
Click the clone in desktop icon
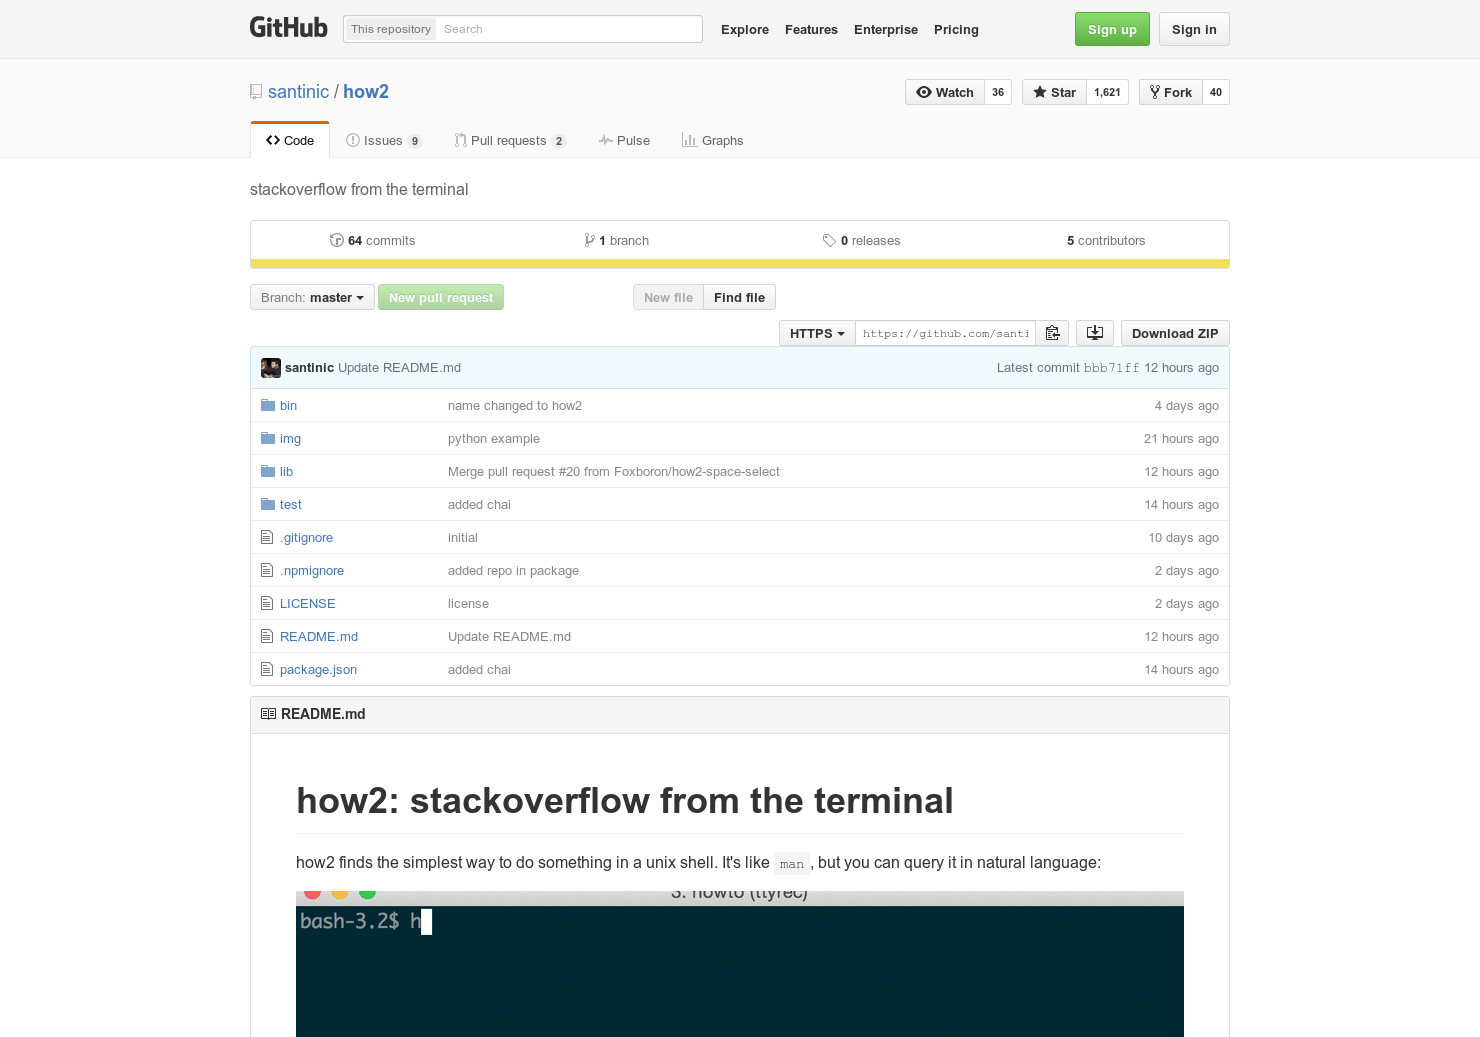1095,333
